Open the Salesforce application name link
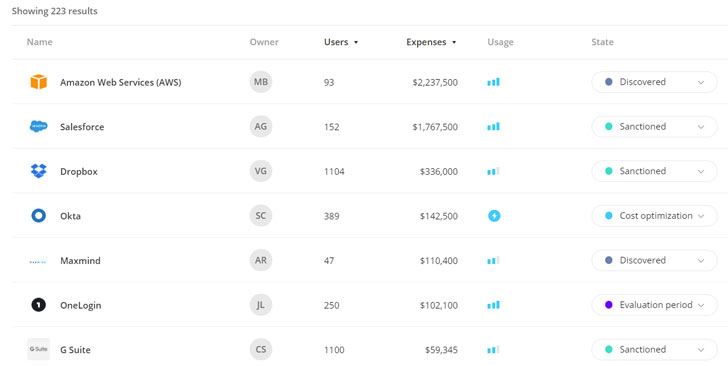 (82, 127)
